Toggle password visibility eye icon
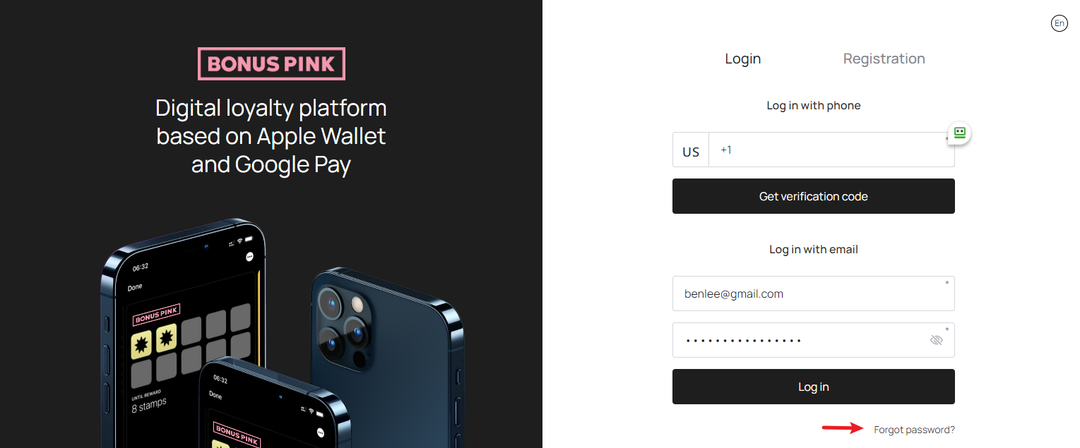1080x448 pixels. (936, 340)
